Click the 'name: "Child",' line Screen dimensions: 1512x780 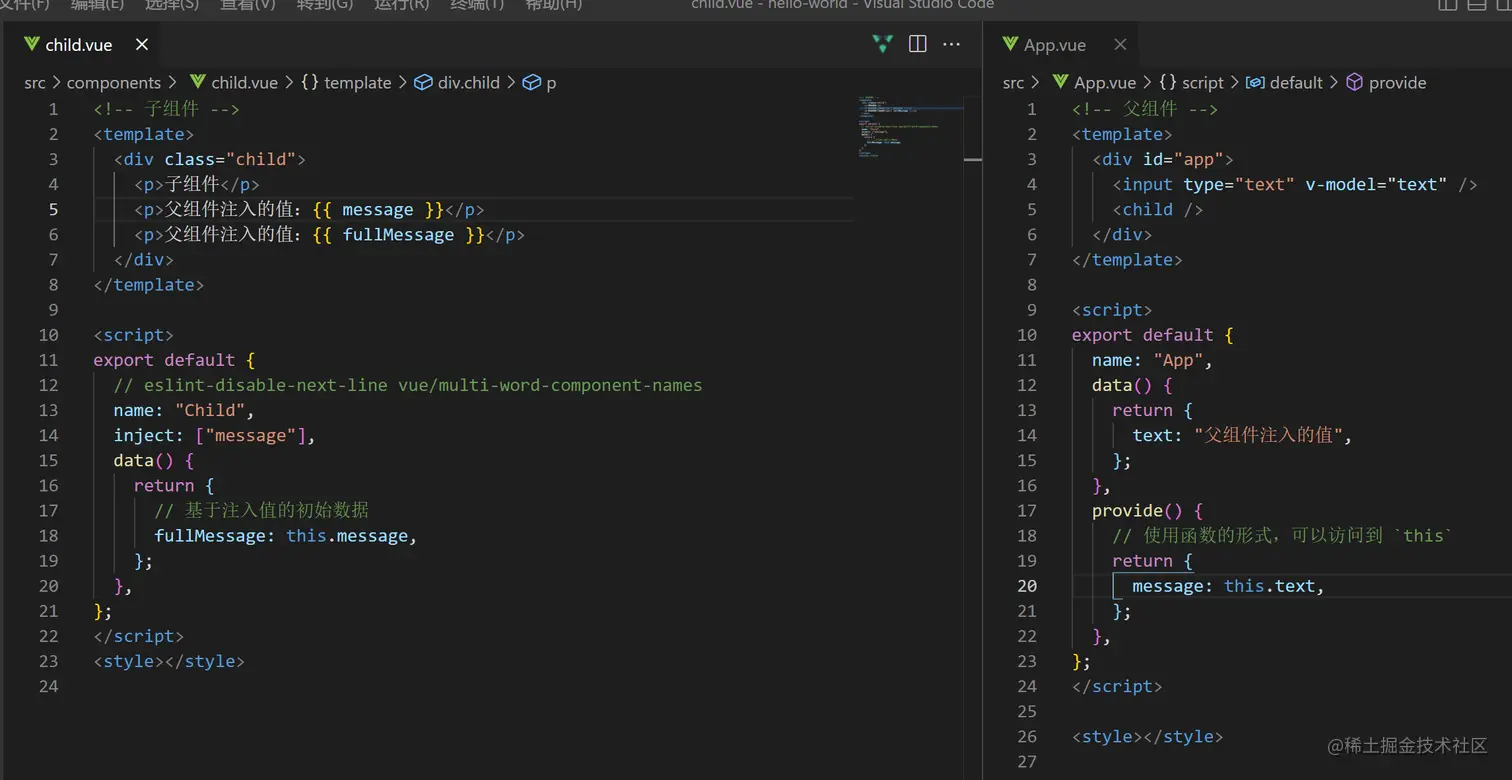[x=185, y=410]
